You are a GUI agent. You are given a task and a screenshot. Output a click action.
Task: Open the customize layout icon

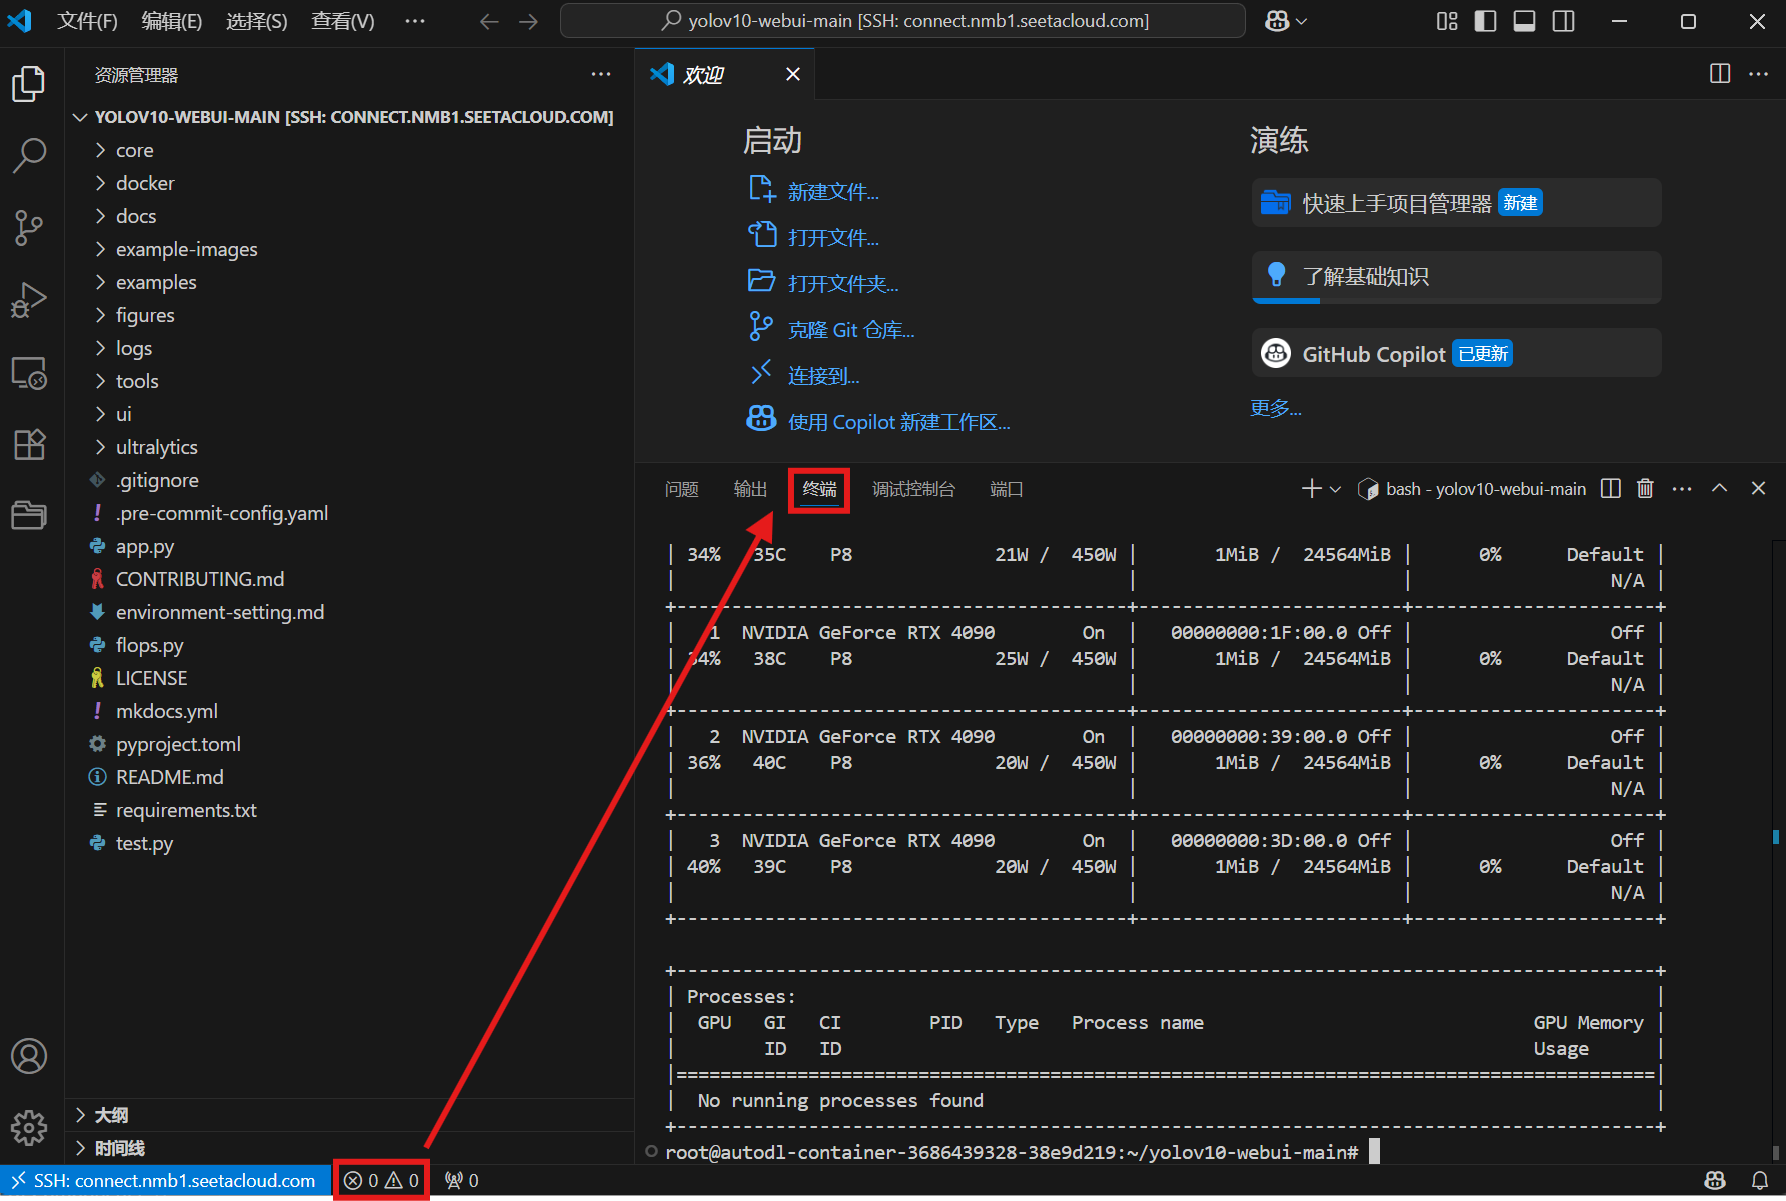(1447, 21)
